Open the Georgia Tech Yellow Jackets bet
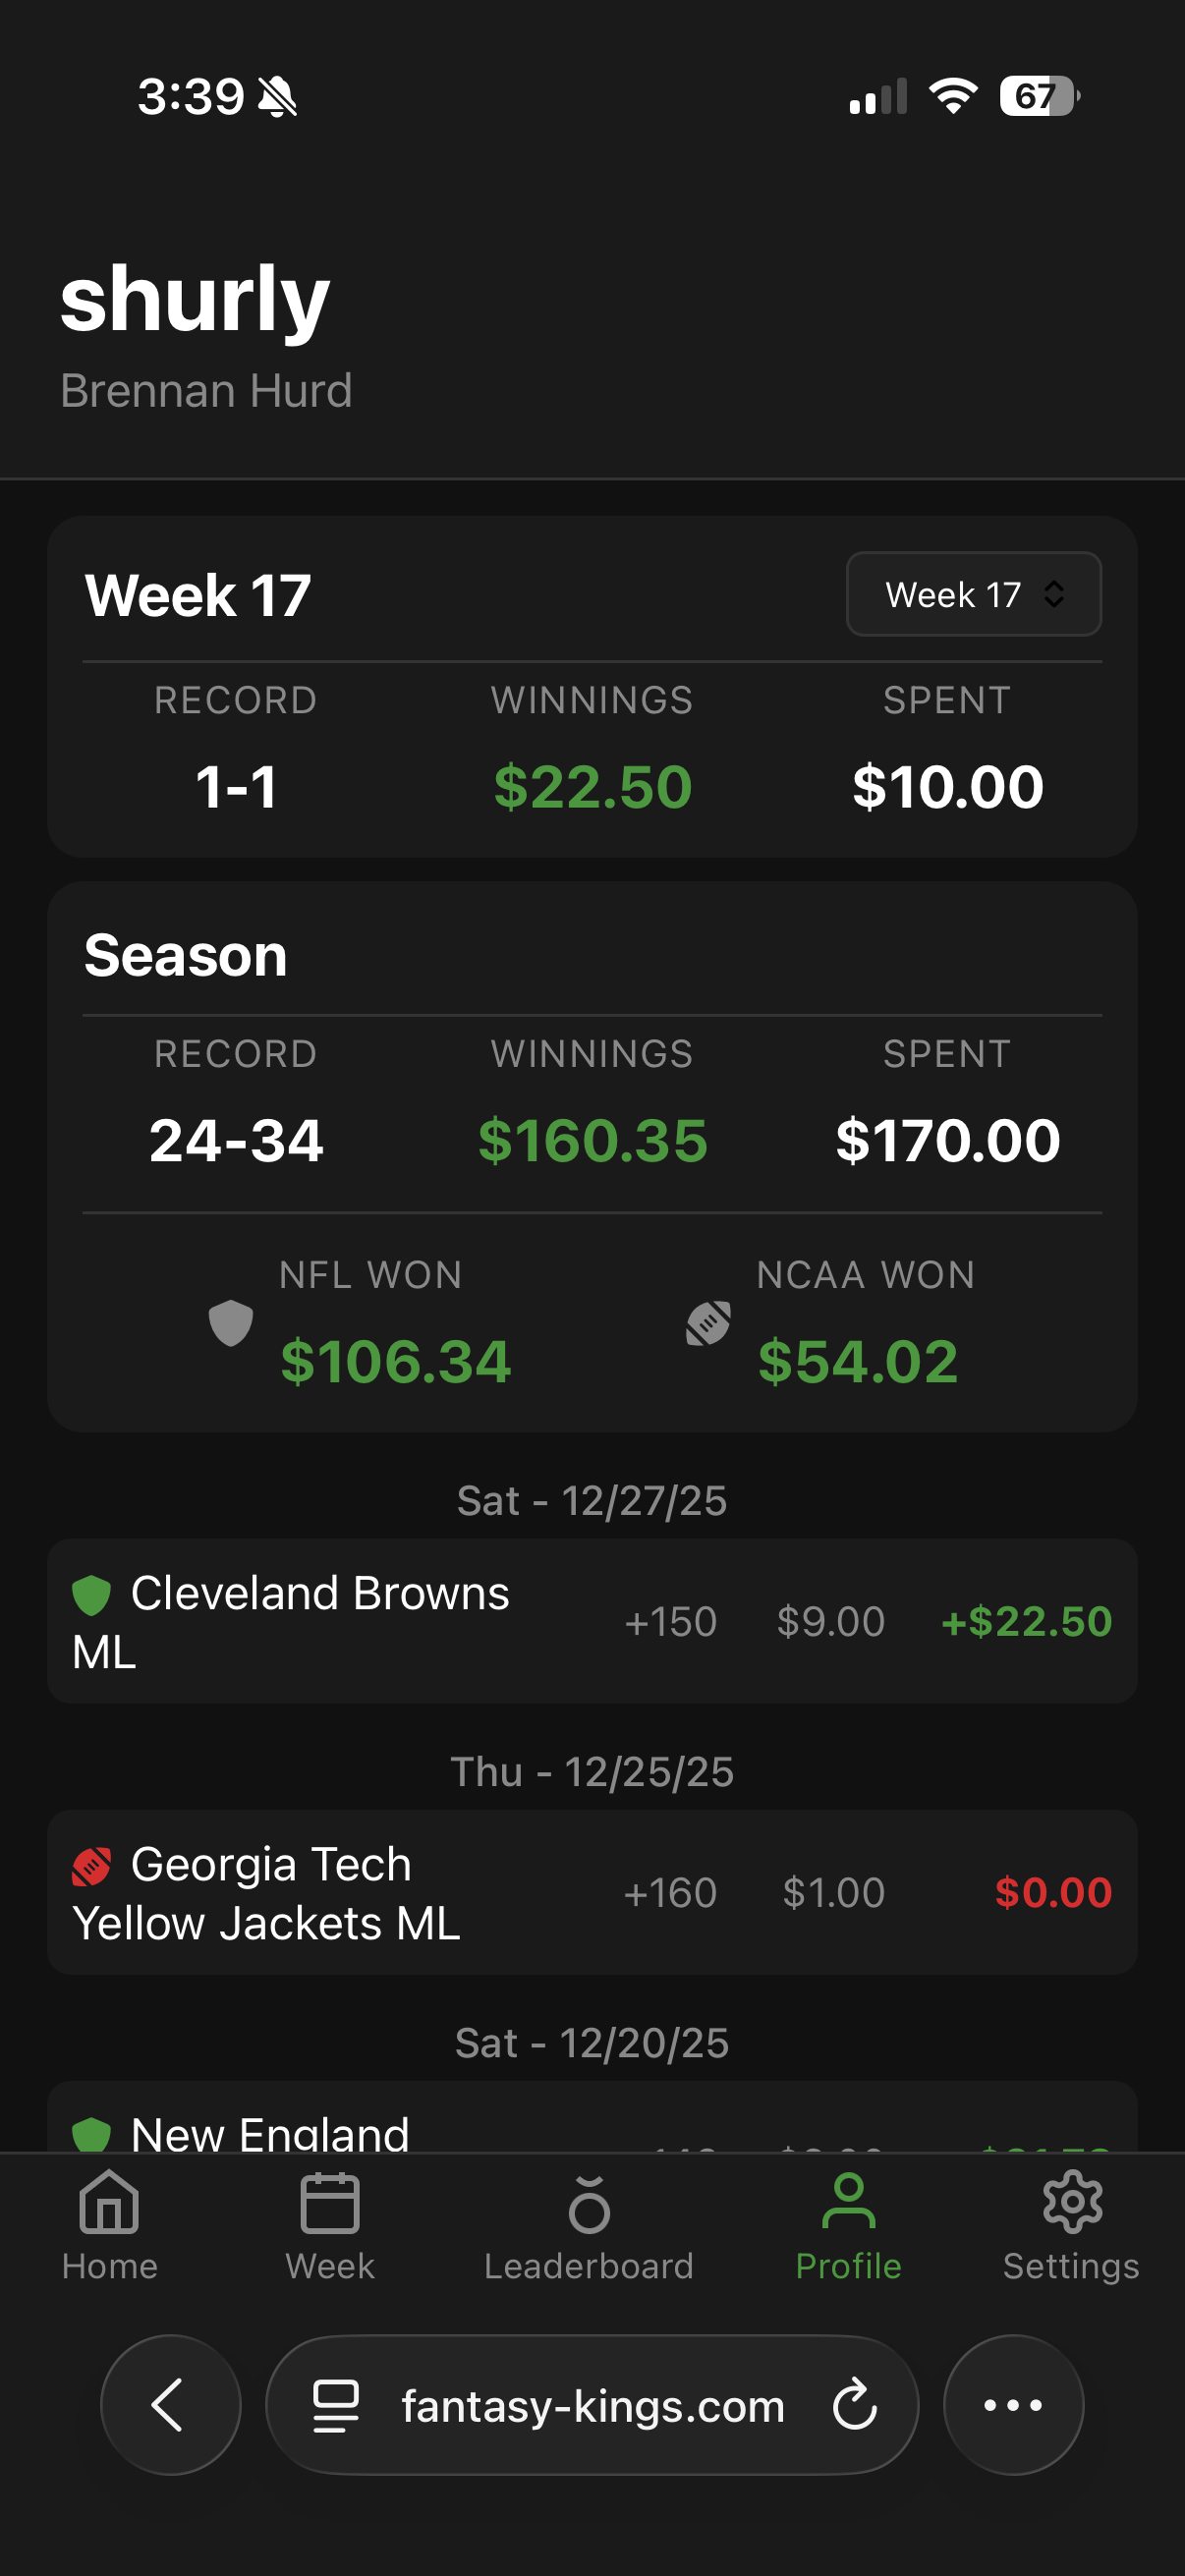1185x2576 pixels. point(592,1892)
